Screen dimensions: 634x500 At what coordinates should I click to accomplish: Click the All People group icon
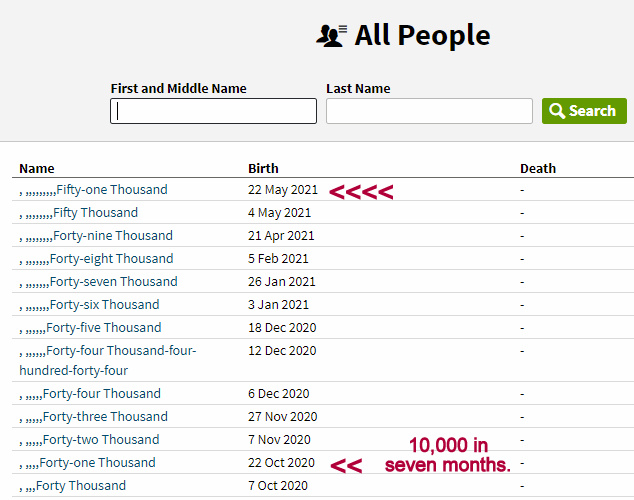(331, 36)
